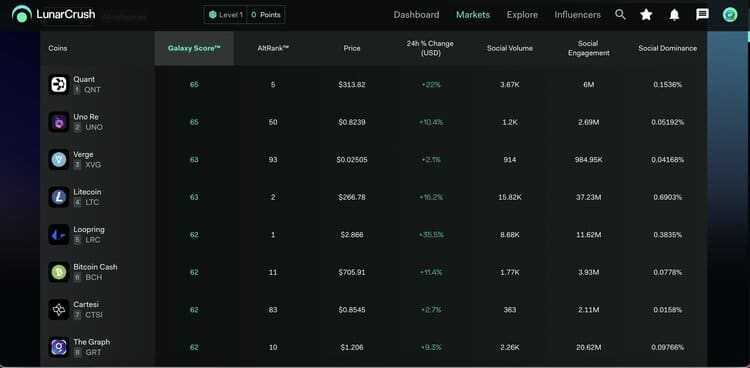
Task: Click the Cartesi coin icon
Action: (x=59, y=310)
